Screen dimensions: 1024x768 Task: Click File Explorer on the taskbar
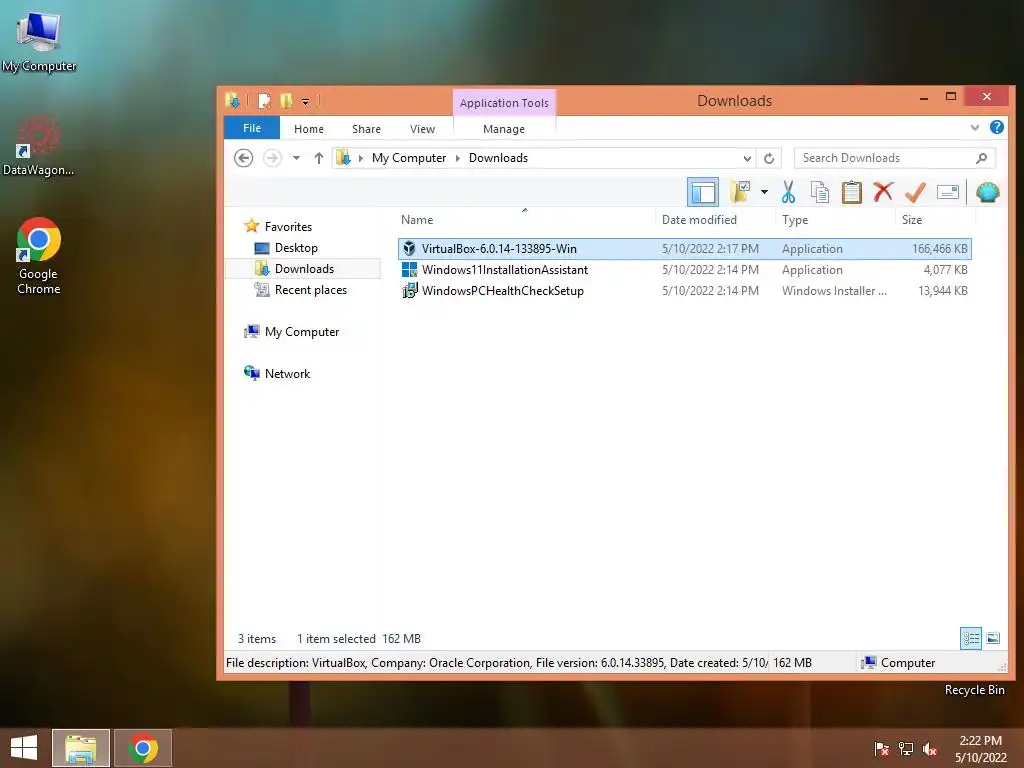(80, 748)
